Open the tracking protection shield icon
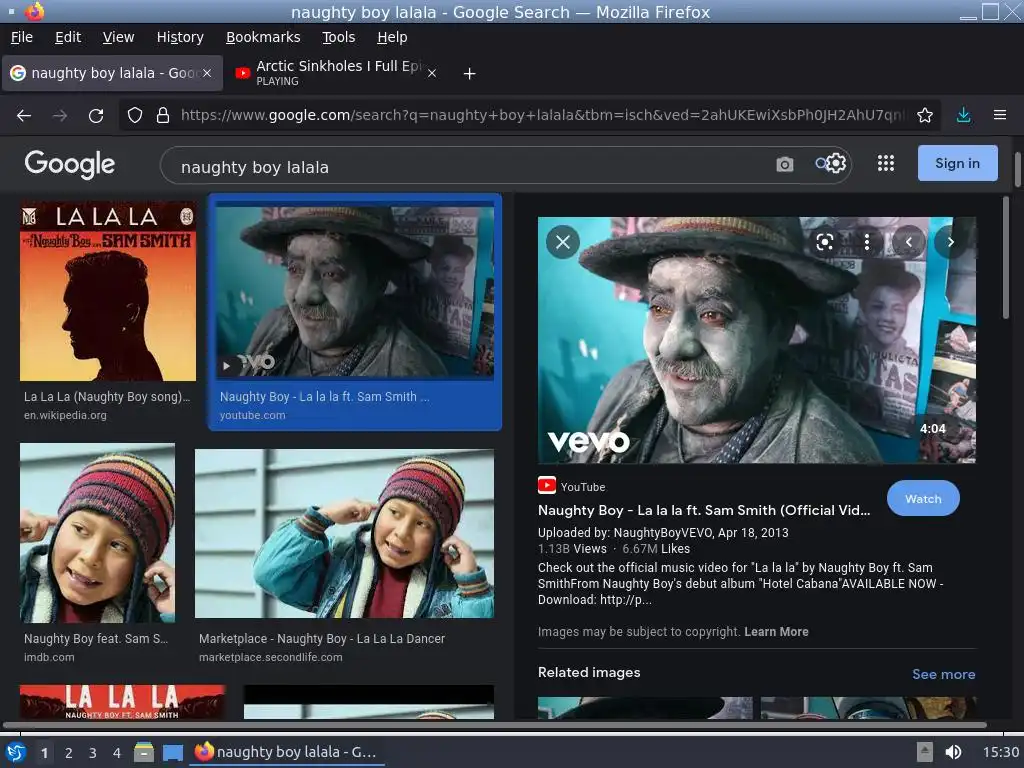 pos(135,116)
